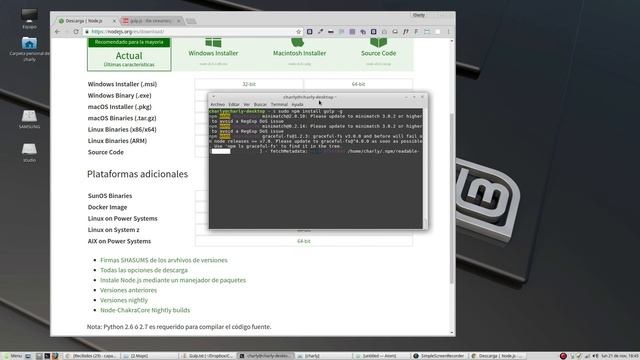
Task: Click the Linux Binaries (x86/x64) row label
Action: coord(122,129)
